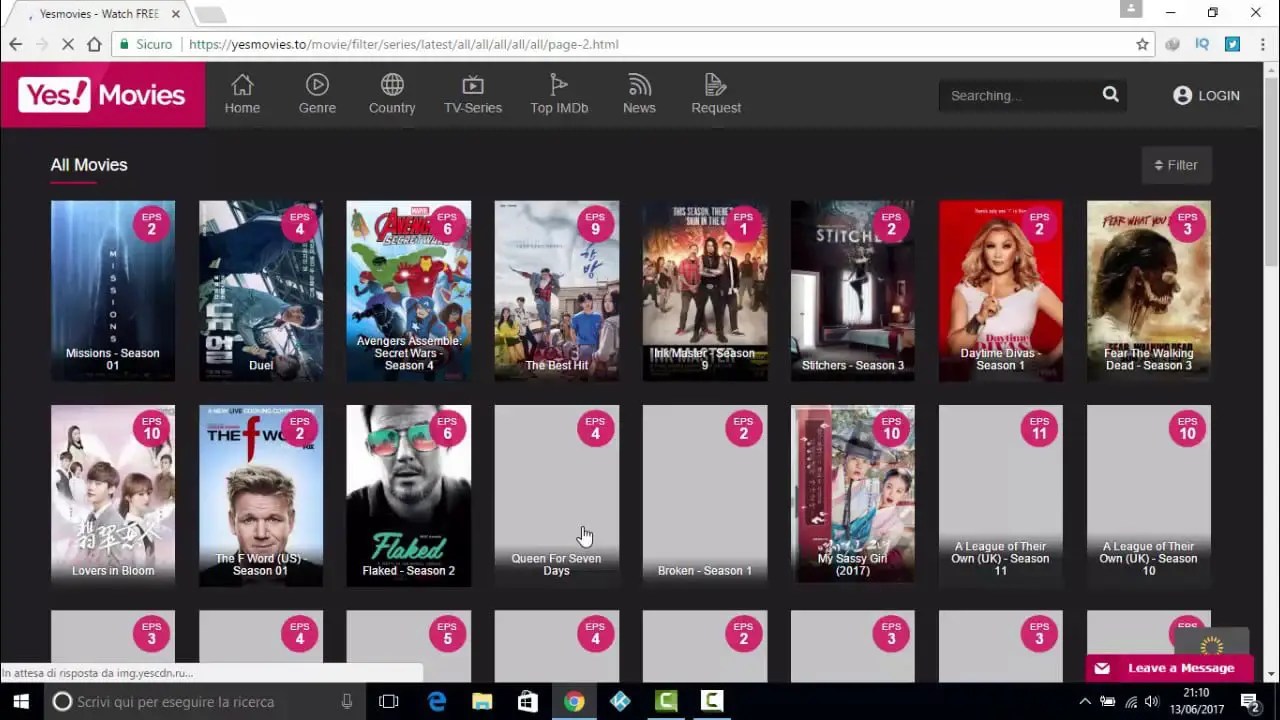The height and width of the screenshot is (720, 1280).
Task: Open the Genre menu in the navbar
Action: 317,94
